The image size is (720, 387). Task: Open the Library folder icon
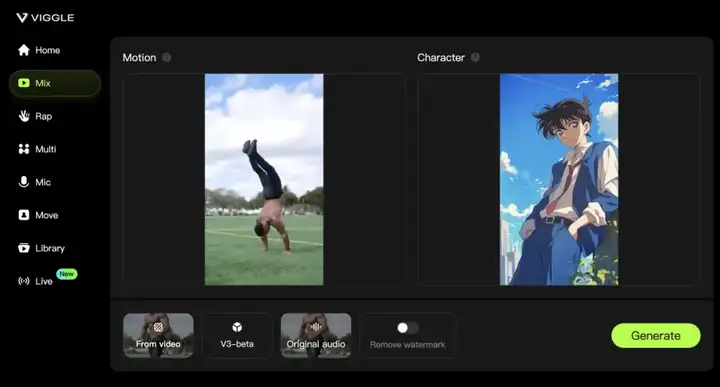(x=24, y=248)
